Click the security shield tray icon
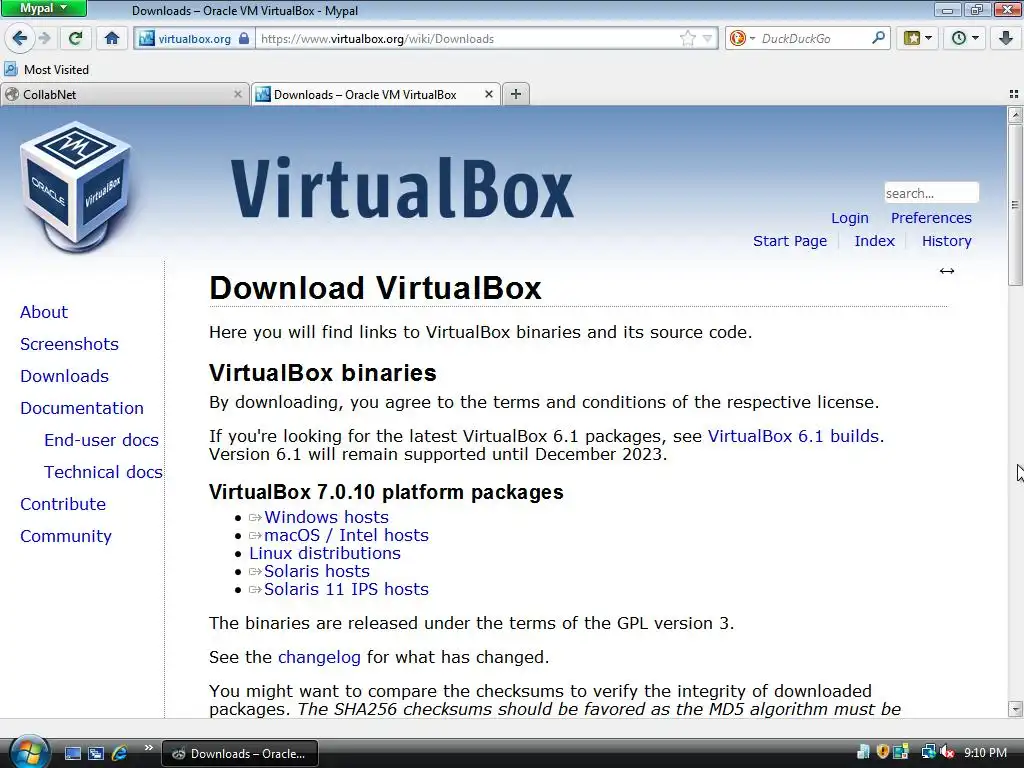1024x768 pixels. pos(882,752)
